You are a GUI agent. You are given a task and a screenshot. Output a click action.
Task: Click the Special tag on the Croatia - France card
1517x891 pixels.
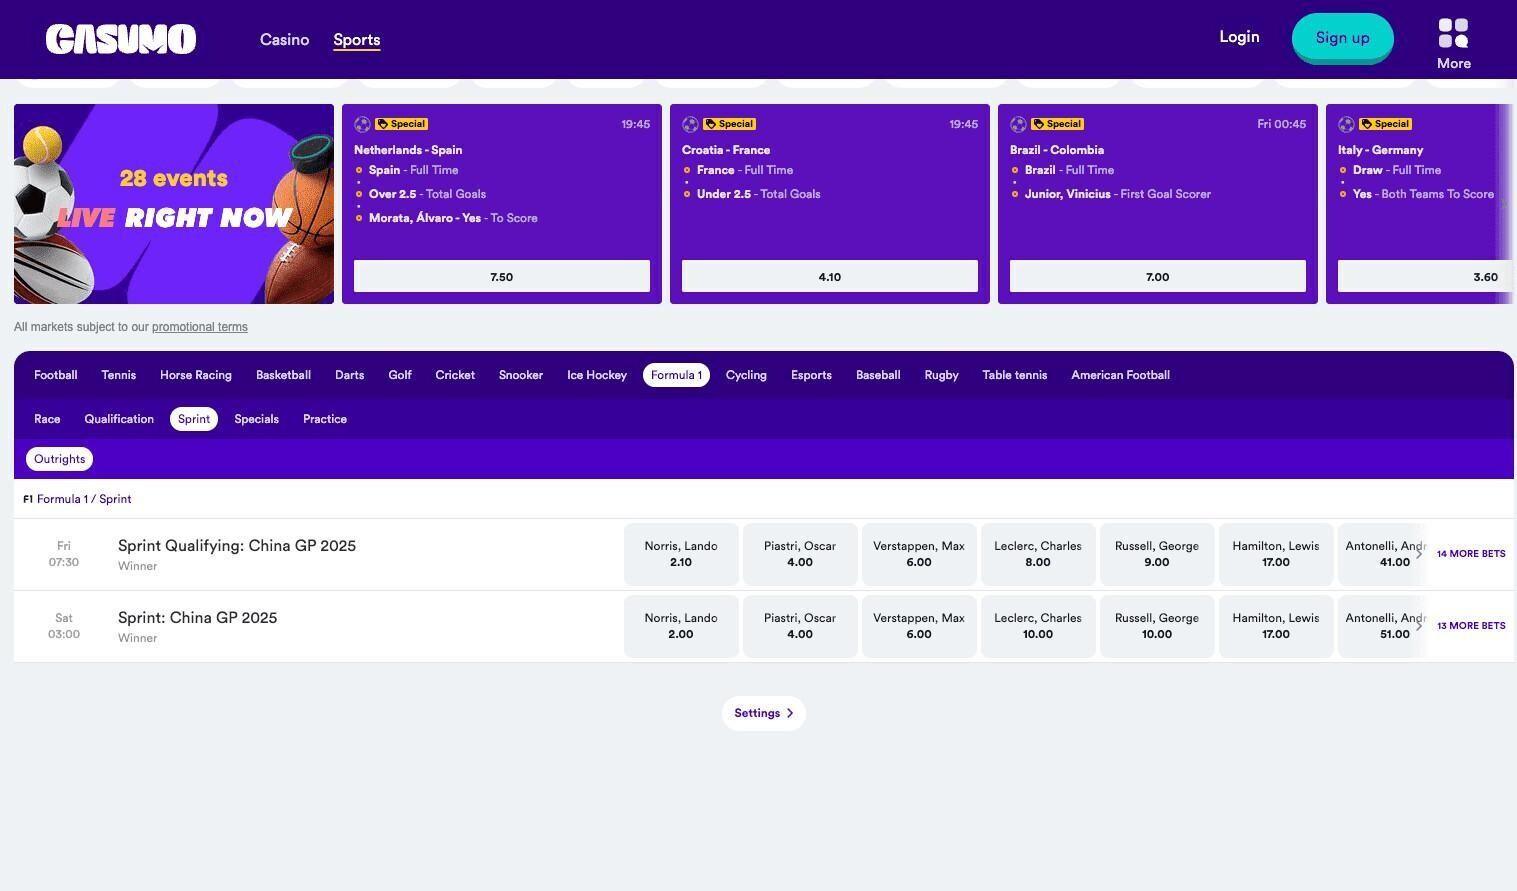pyautogui.click(x=730, y=124)
